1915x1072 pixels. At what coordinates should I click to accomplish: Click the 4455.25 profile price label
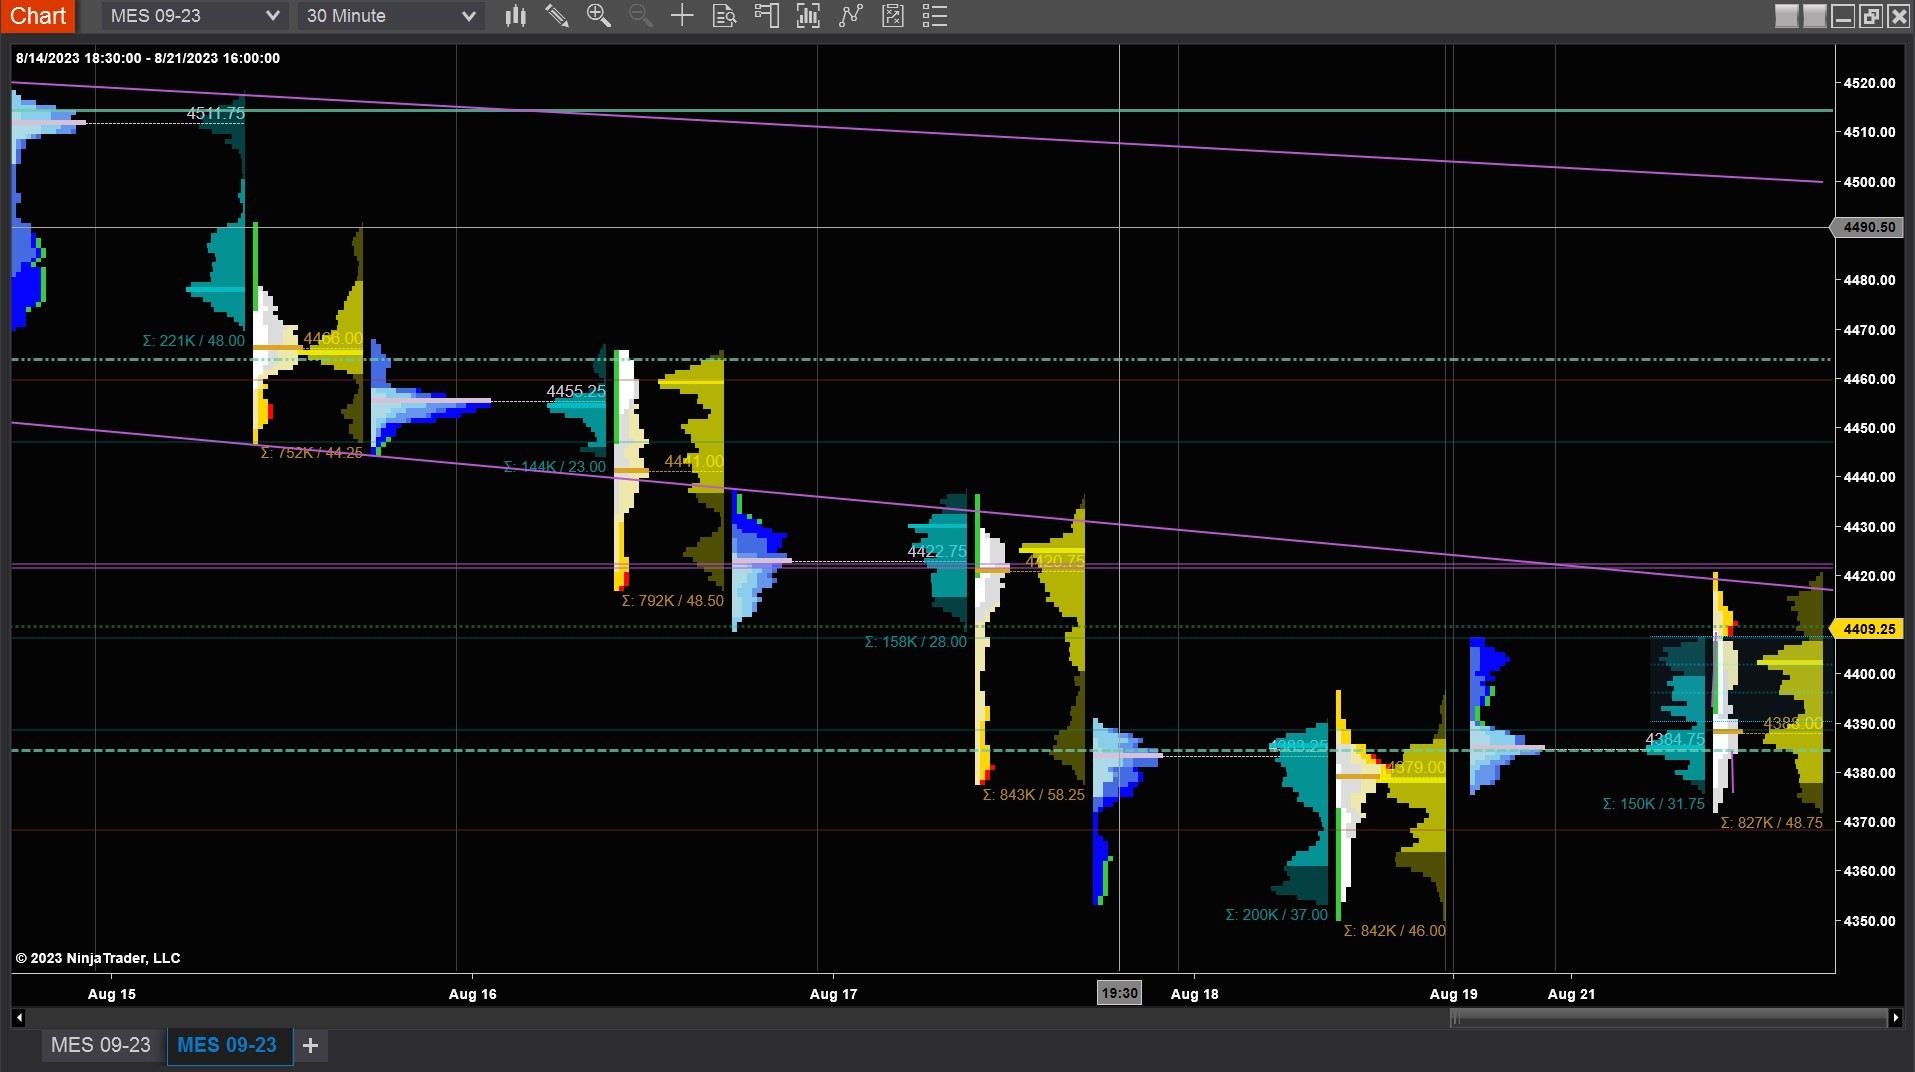coord(576,391)
